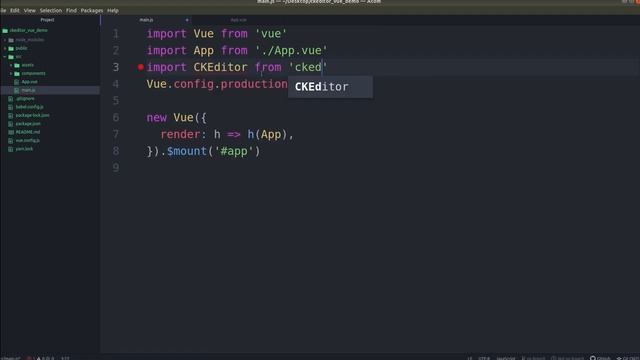
Task: Click the .gitignore file icon
Action: 11,98
